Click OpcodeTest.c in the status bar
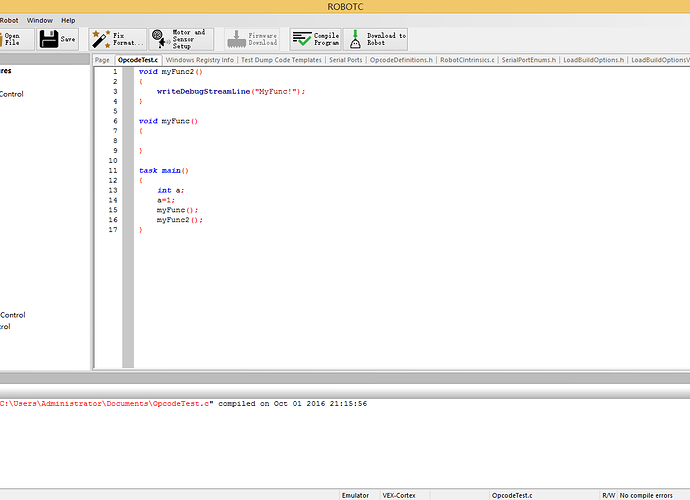 click(512, 496)
